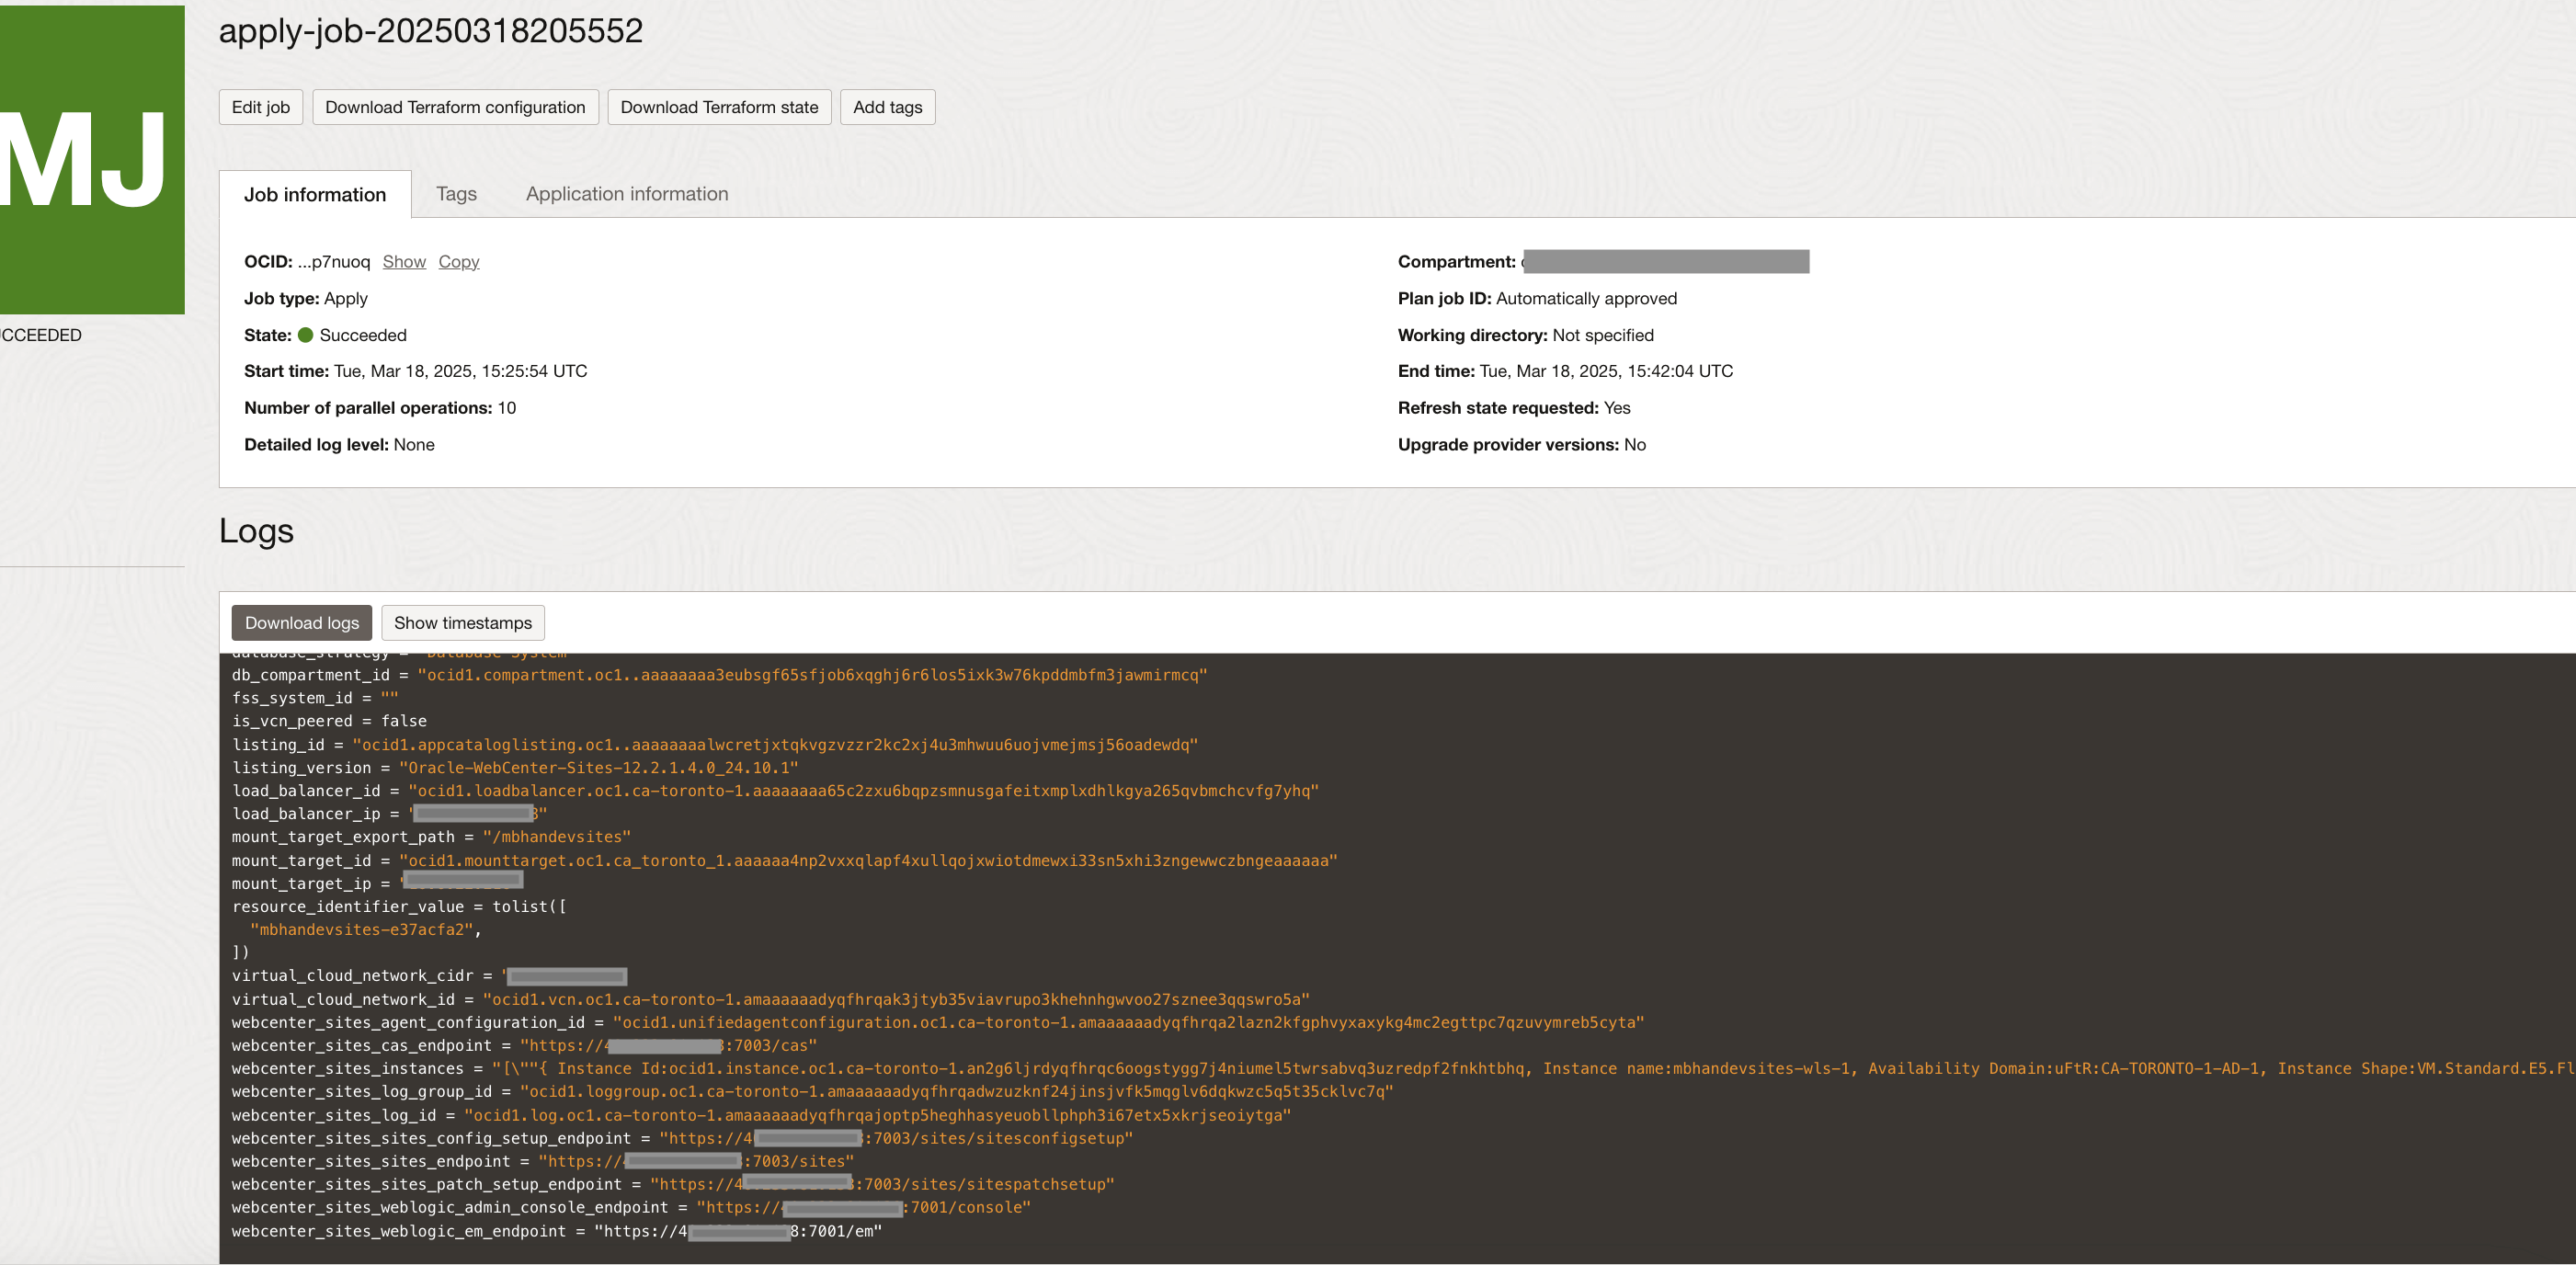Screen dimensions: 2576x1265
Task: Click the weblogic admin console endpoint URL
Action: 863,1208
